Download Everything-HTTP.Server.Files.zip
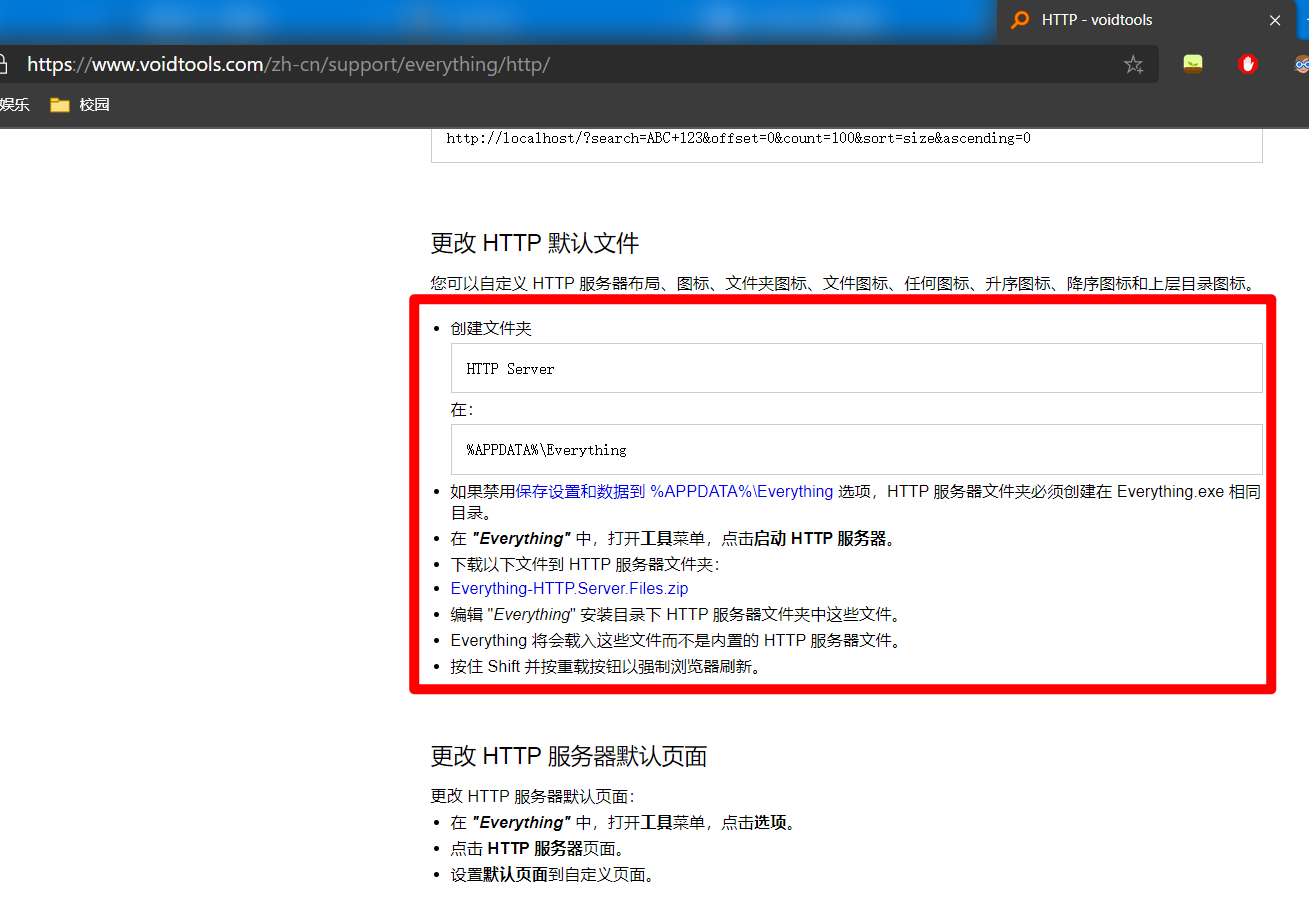 569,588
